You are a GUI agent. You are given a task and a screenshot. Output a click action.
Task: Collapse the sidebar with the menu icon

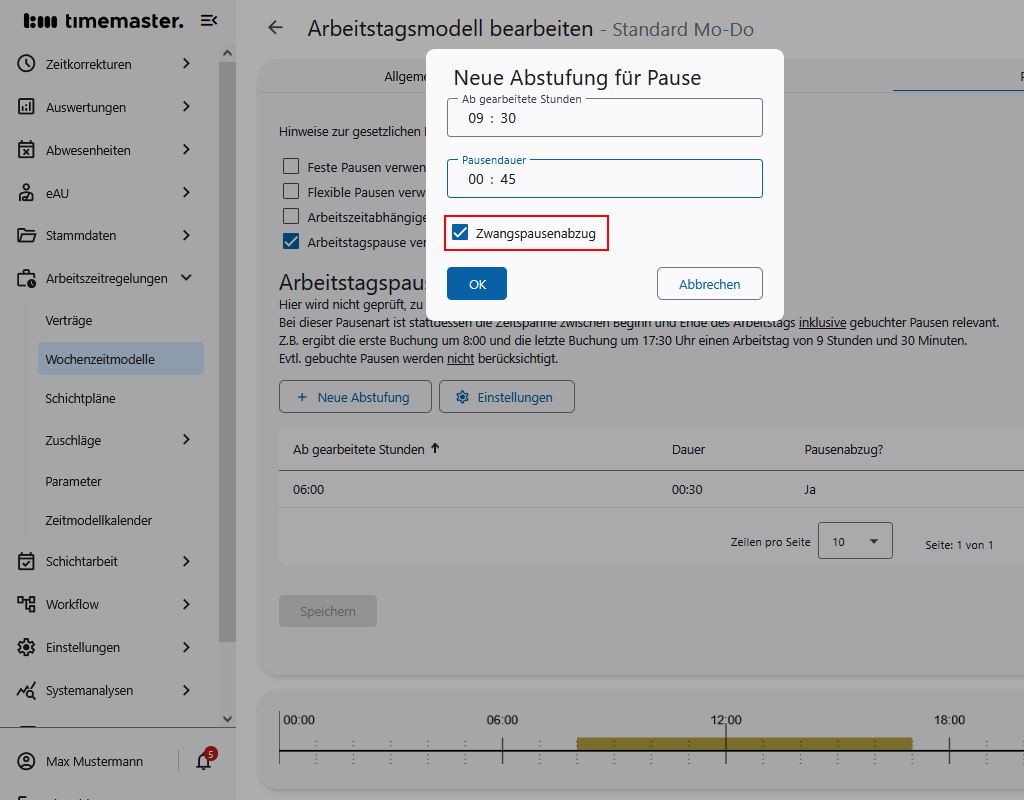pos(209,21)
